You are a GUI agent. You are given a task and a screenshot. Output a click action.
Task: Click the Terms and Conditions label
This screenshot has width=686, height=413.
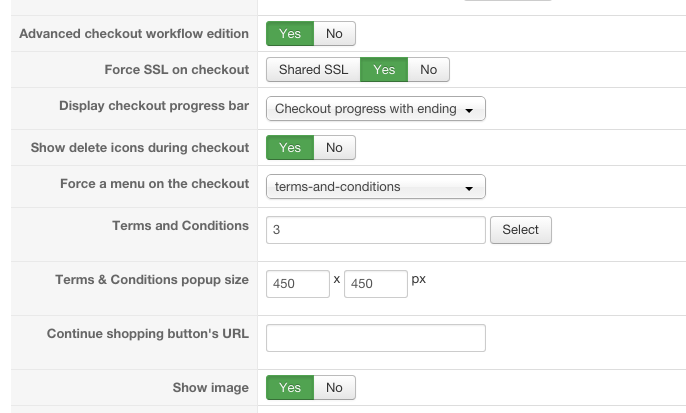(x=180, y=226)
